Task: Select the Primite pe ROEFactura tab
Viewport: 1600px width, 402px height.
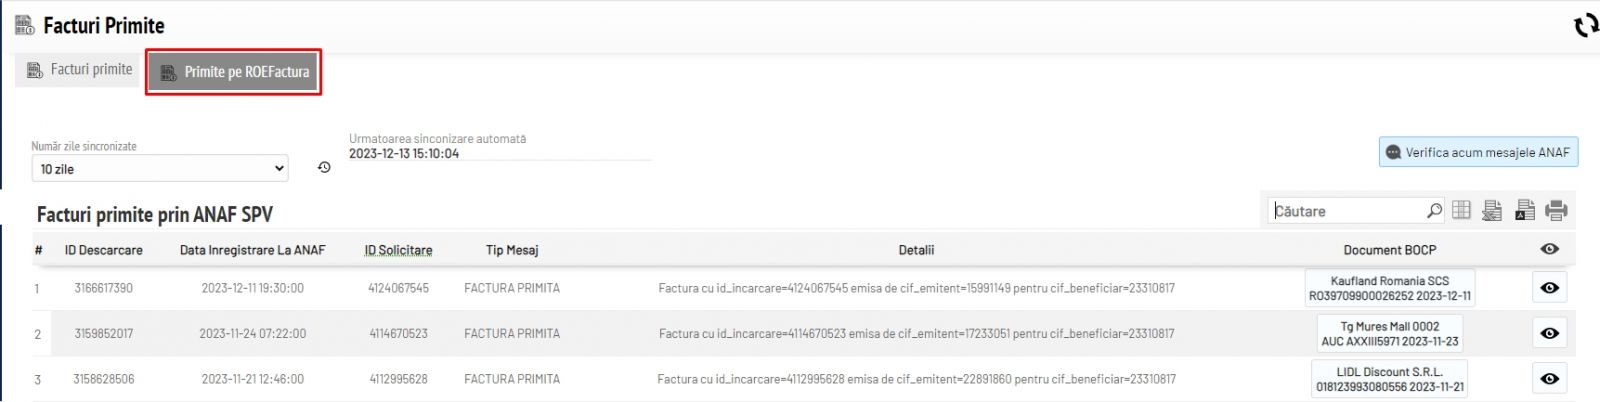Action: (x=234, y=72)
